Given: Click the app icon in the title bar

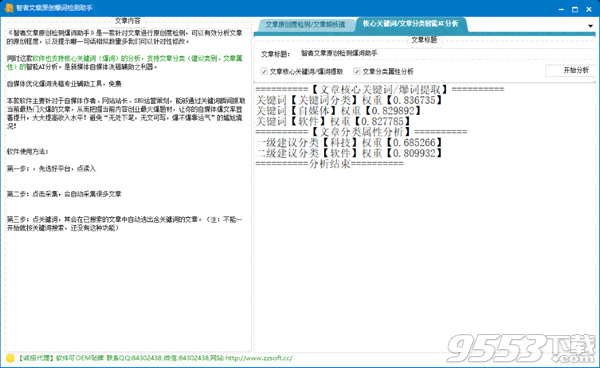Looking at the screenshot, I should click(8, 8).
